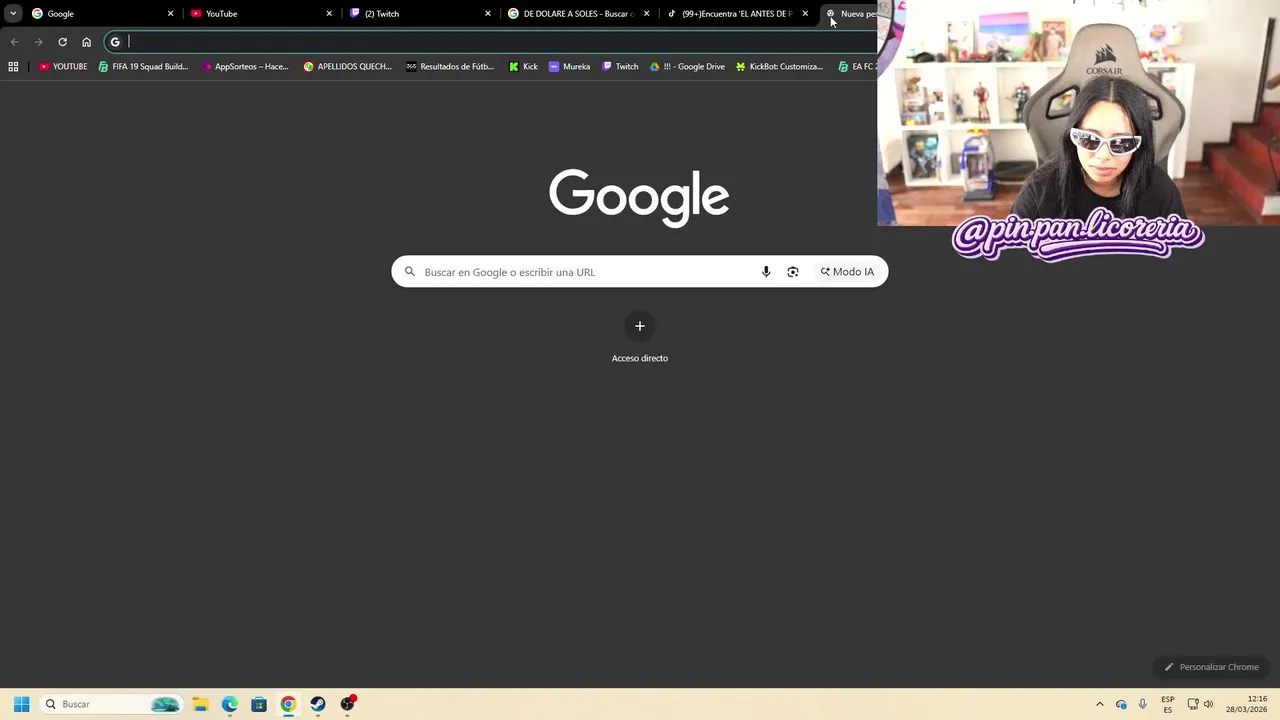Image resolution: width=1280 pixels, height=720 pixels.
Task: Switch to the (2) Twitch tab
Action: tap(420, 14)
